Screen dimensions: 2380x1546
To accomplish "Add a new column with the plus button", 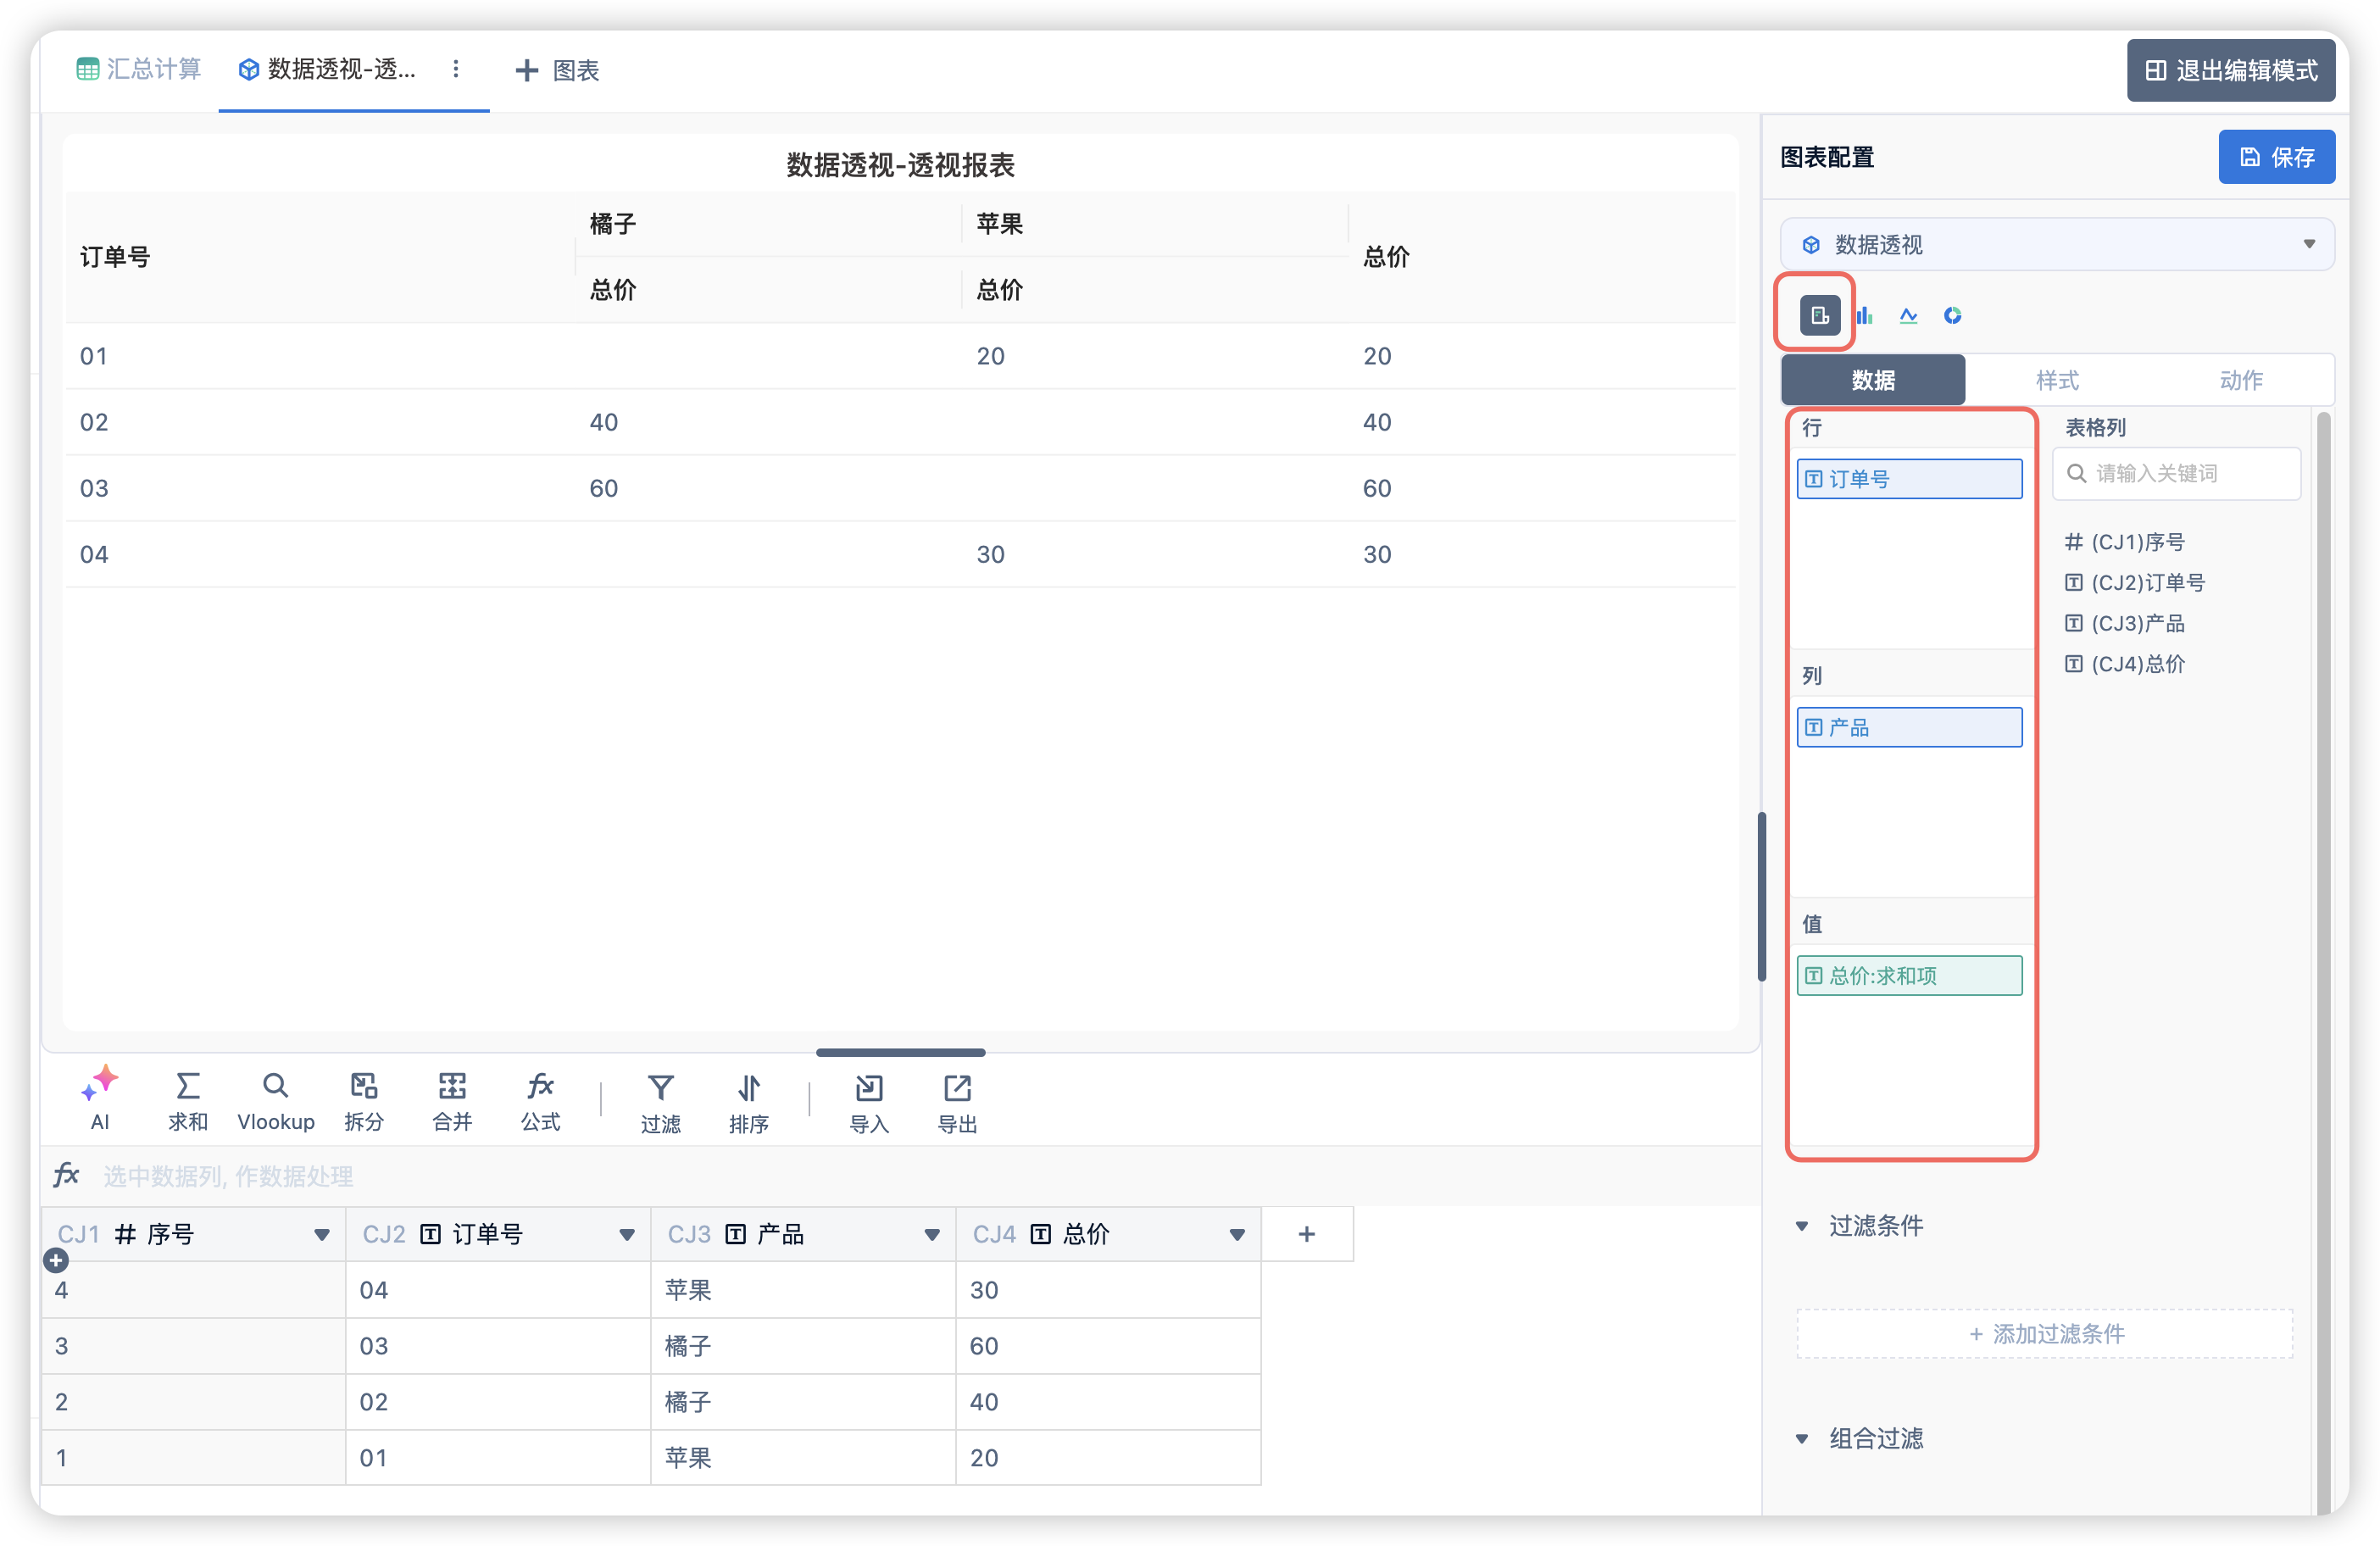I will [x=1306, y=1234].
